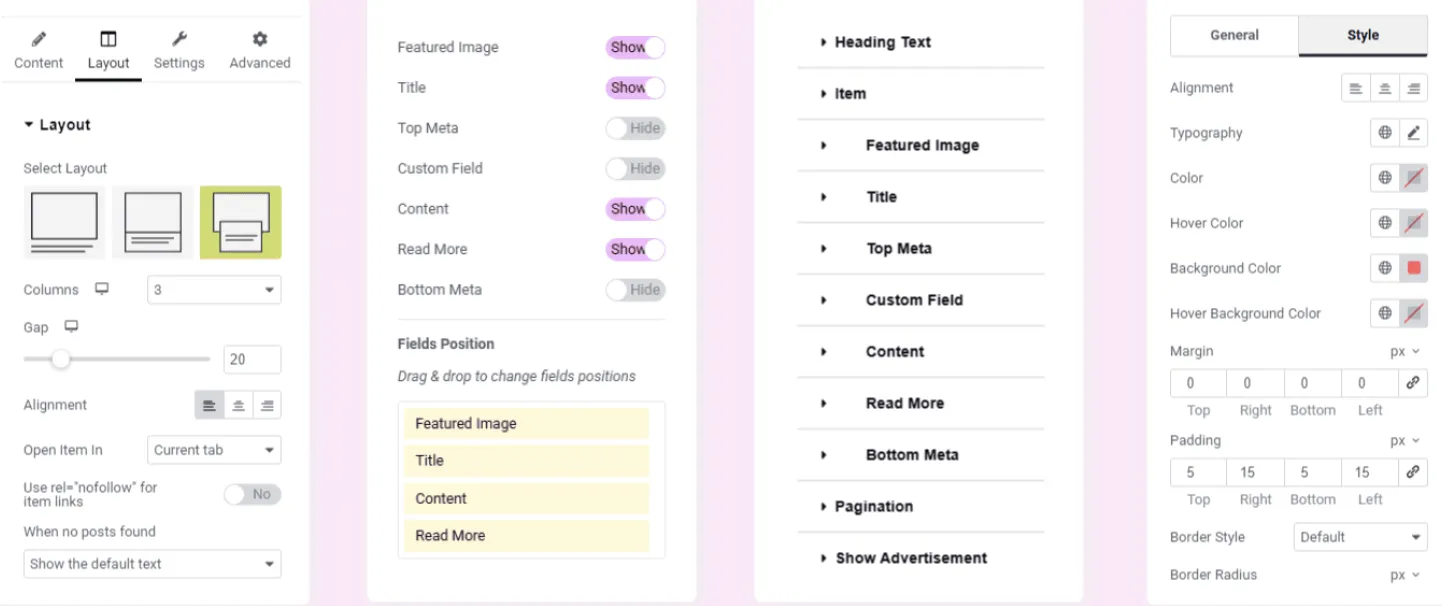Click the Gap value field showing 20
Viewport: 1442px width, 606px height.
(252, 360)
